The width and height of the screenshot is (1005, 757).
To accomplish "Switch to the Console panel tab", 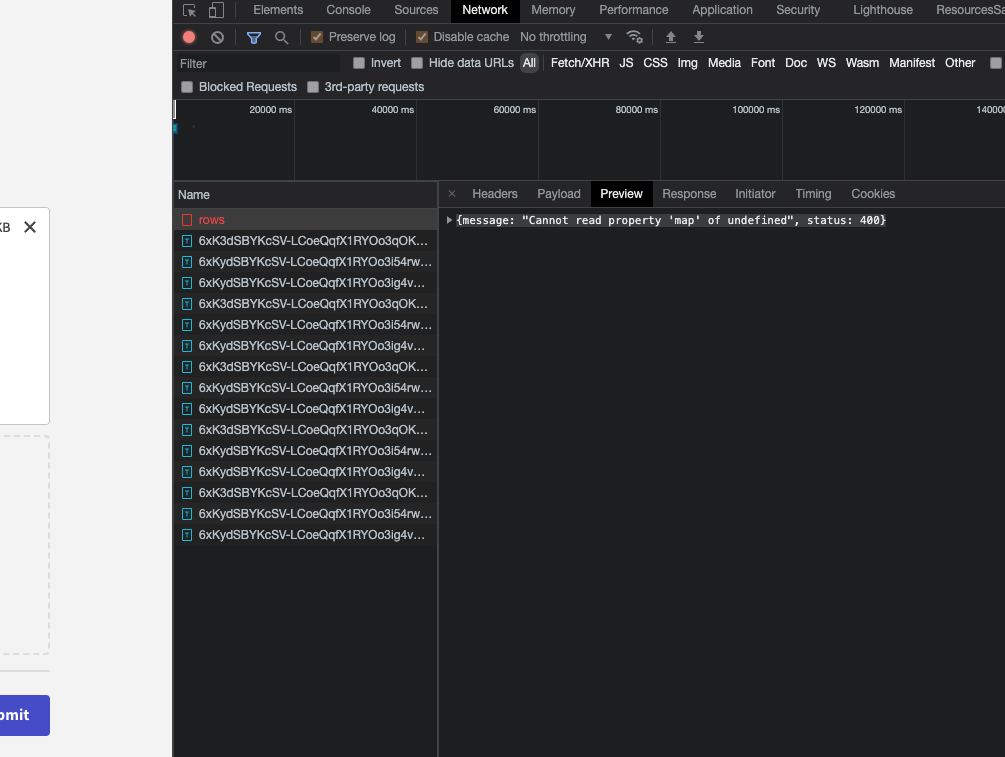I will point(348,10).
